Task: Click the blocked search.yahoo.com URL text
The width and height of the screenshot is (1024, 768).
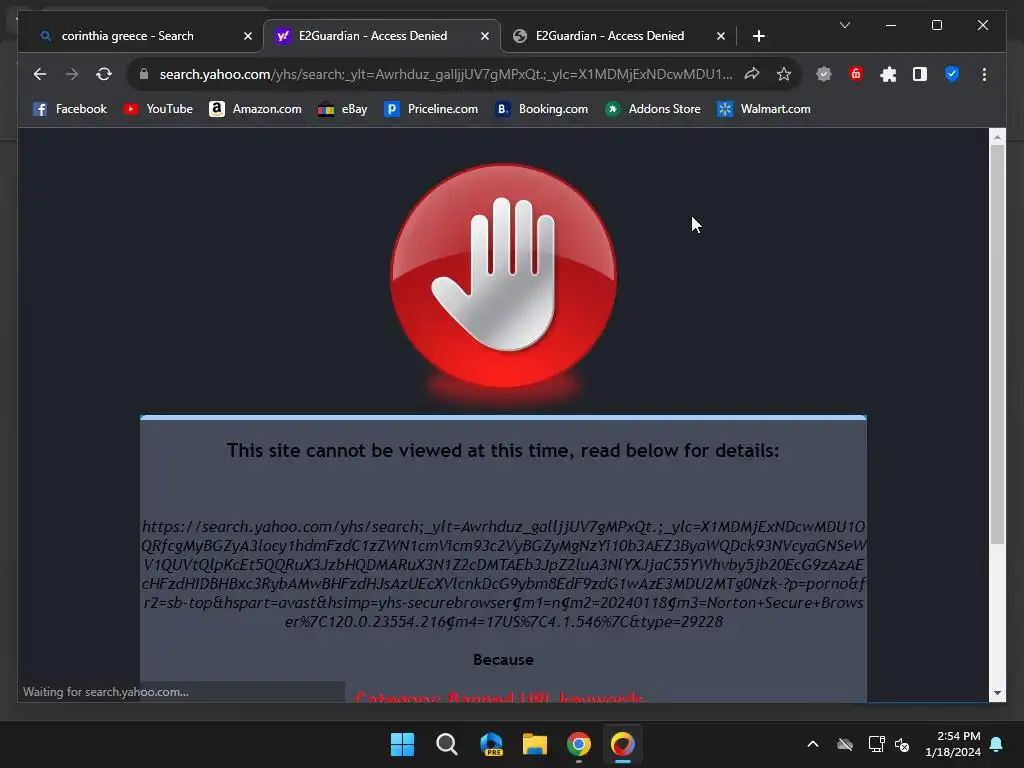Action: point(504,574)
